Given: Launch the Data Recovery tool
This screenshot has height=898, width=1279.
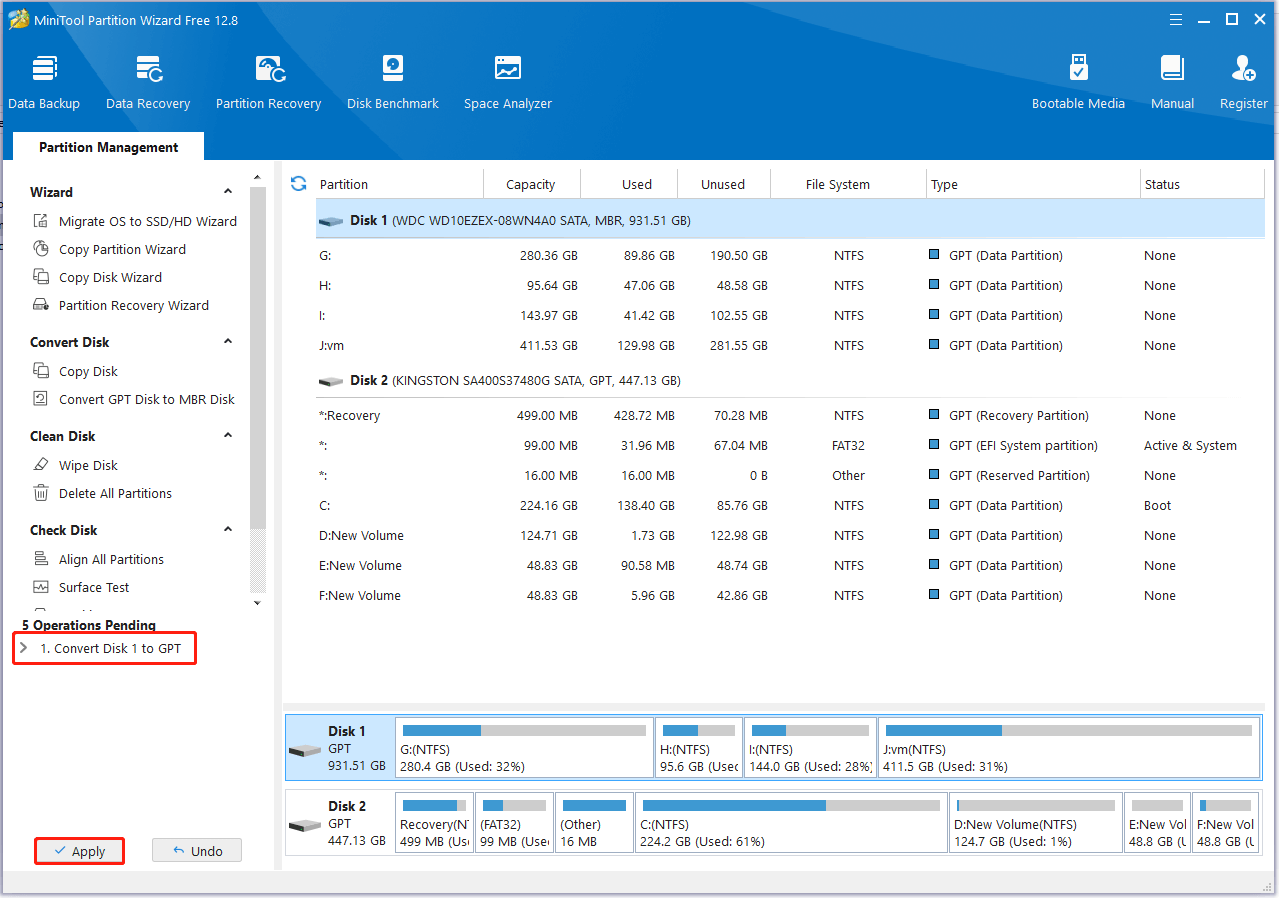Looking at the screenshot, I should [148, 82].
